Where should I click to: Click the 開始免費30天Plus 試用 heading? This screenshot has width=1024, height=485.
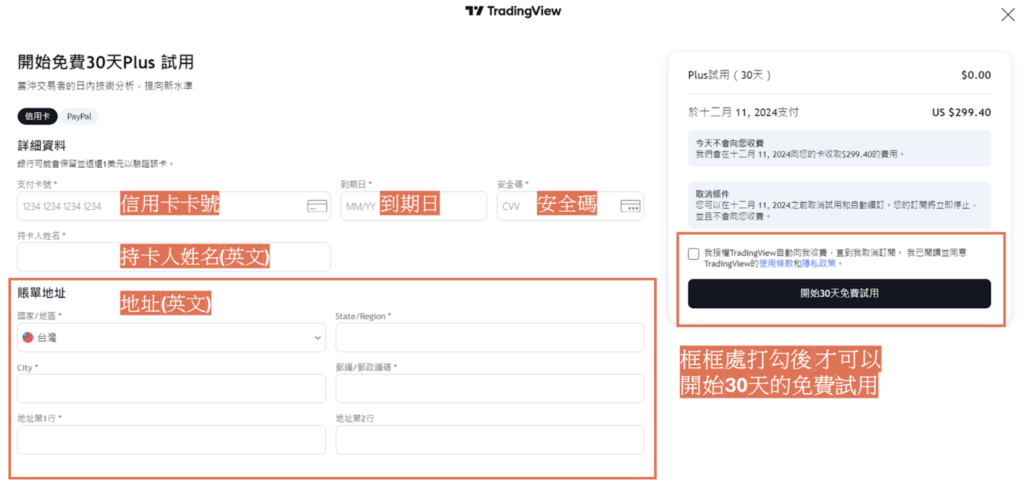click(x=106, y=63)
